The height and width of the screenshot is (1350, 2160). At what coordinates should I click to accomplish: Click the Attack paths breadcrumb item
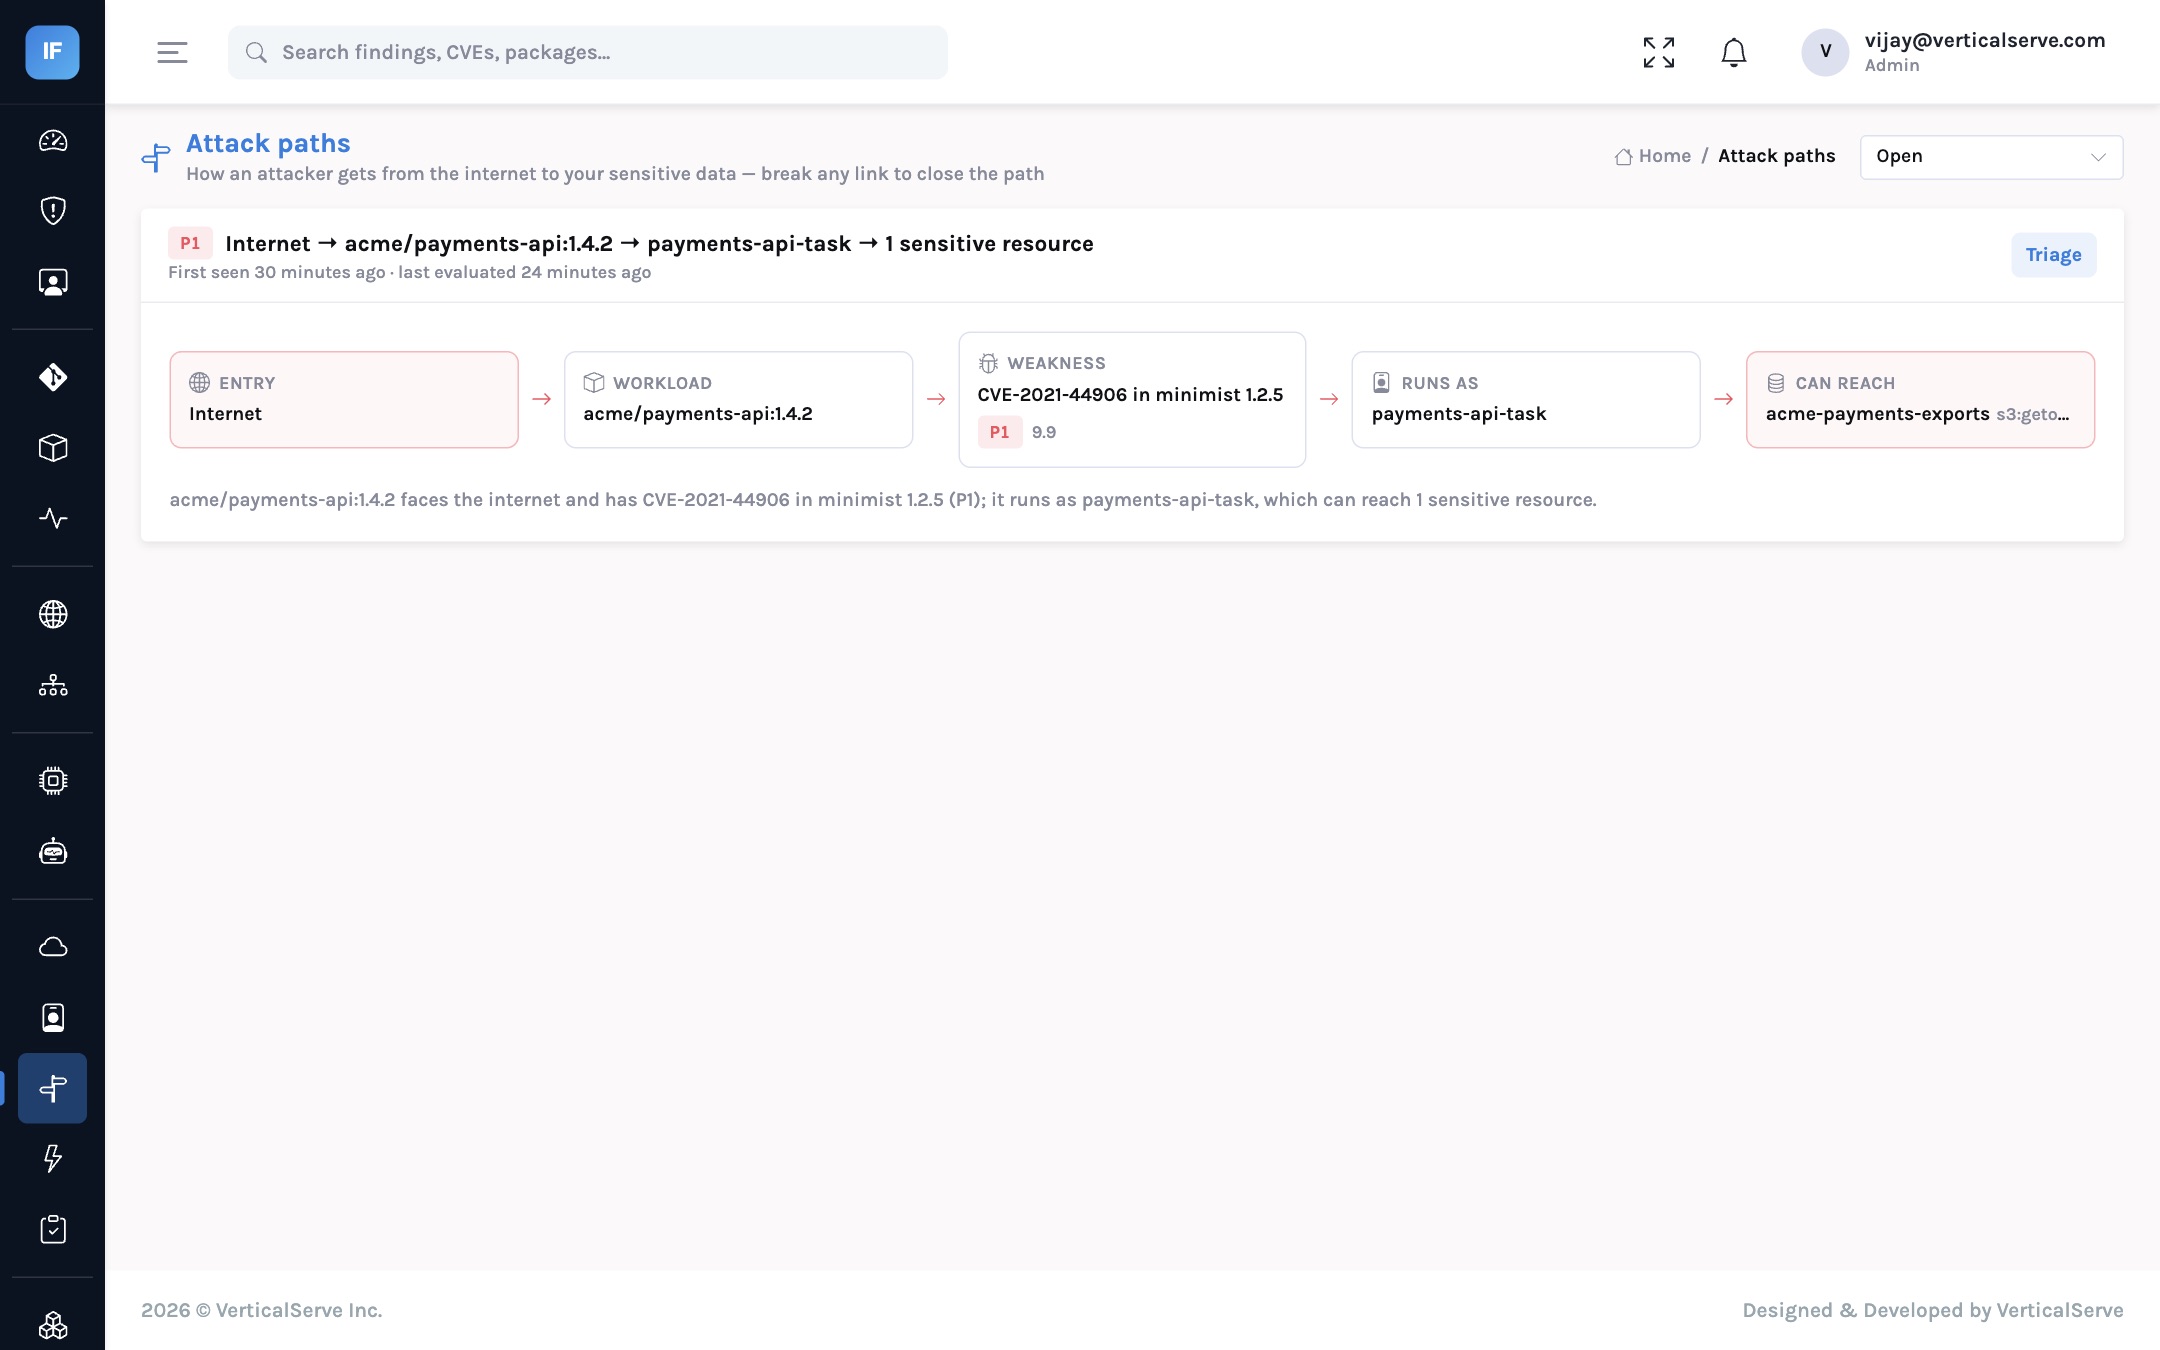point(1777,156)
